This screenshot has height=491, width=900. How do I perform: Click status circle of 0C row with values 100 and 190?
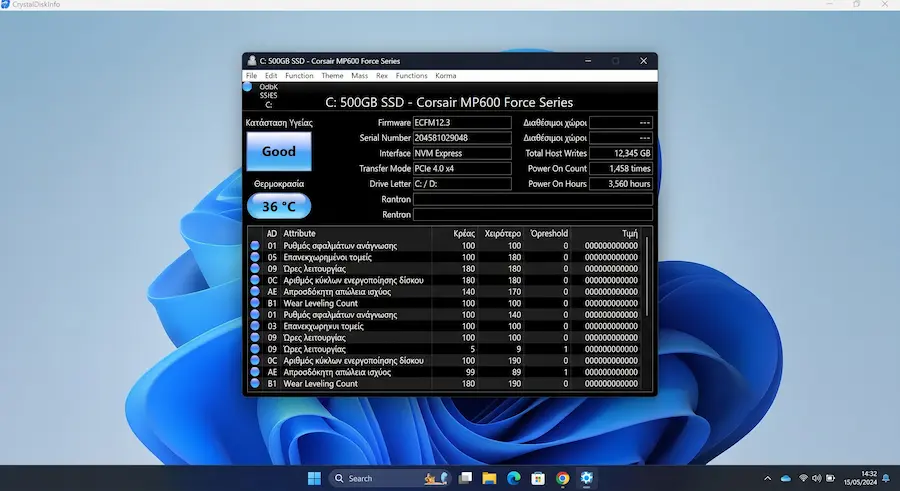(x=255, y=361)
